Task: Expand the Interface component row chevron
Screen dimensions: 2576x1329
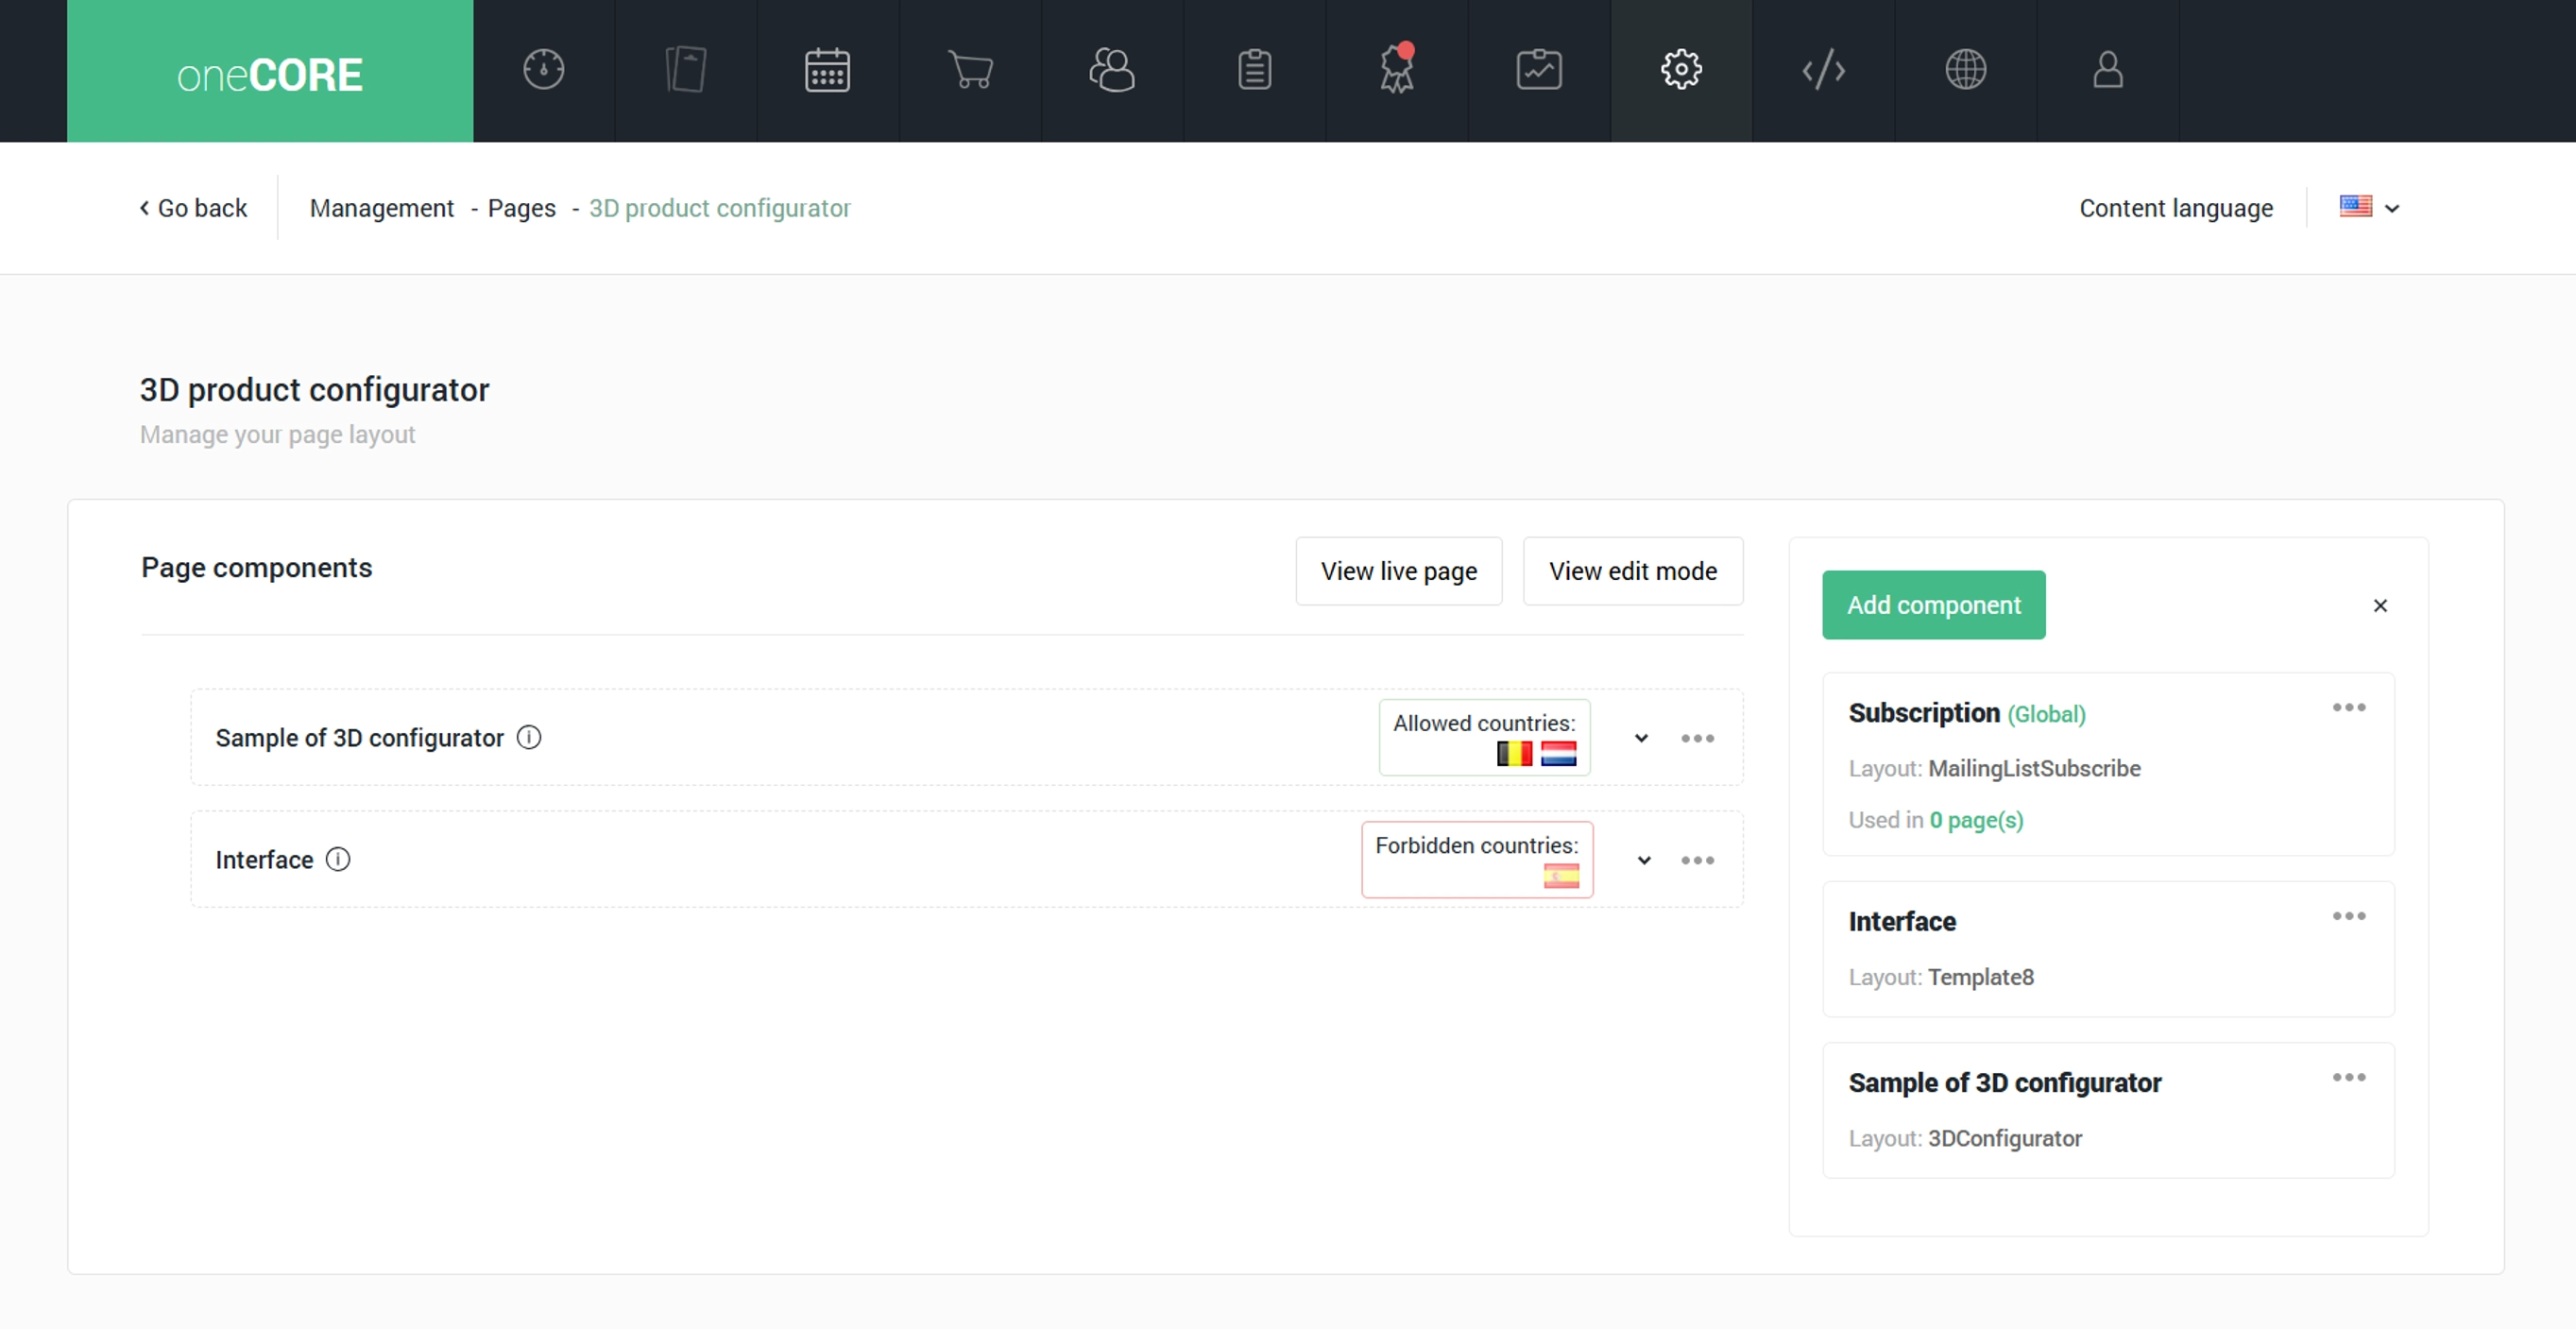Action: pyautogui.click(x=1644, y=860)
